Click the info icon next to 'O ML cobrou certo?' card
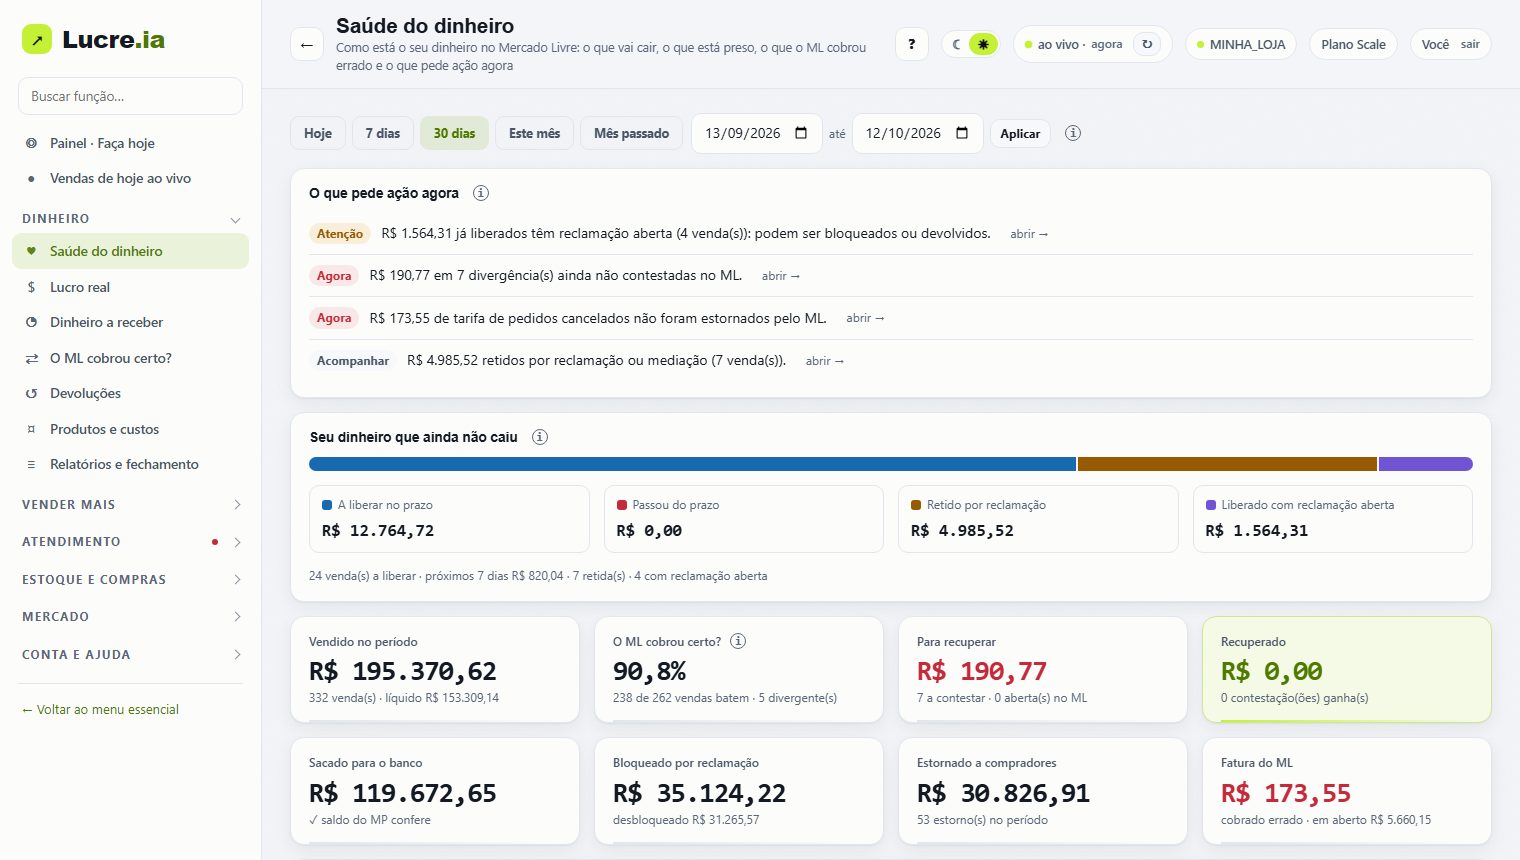 click(x=738, y=641)
